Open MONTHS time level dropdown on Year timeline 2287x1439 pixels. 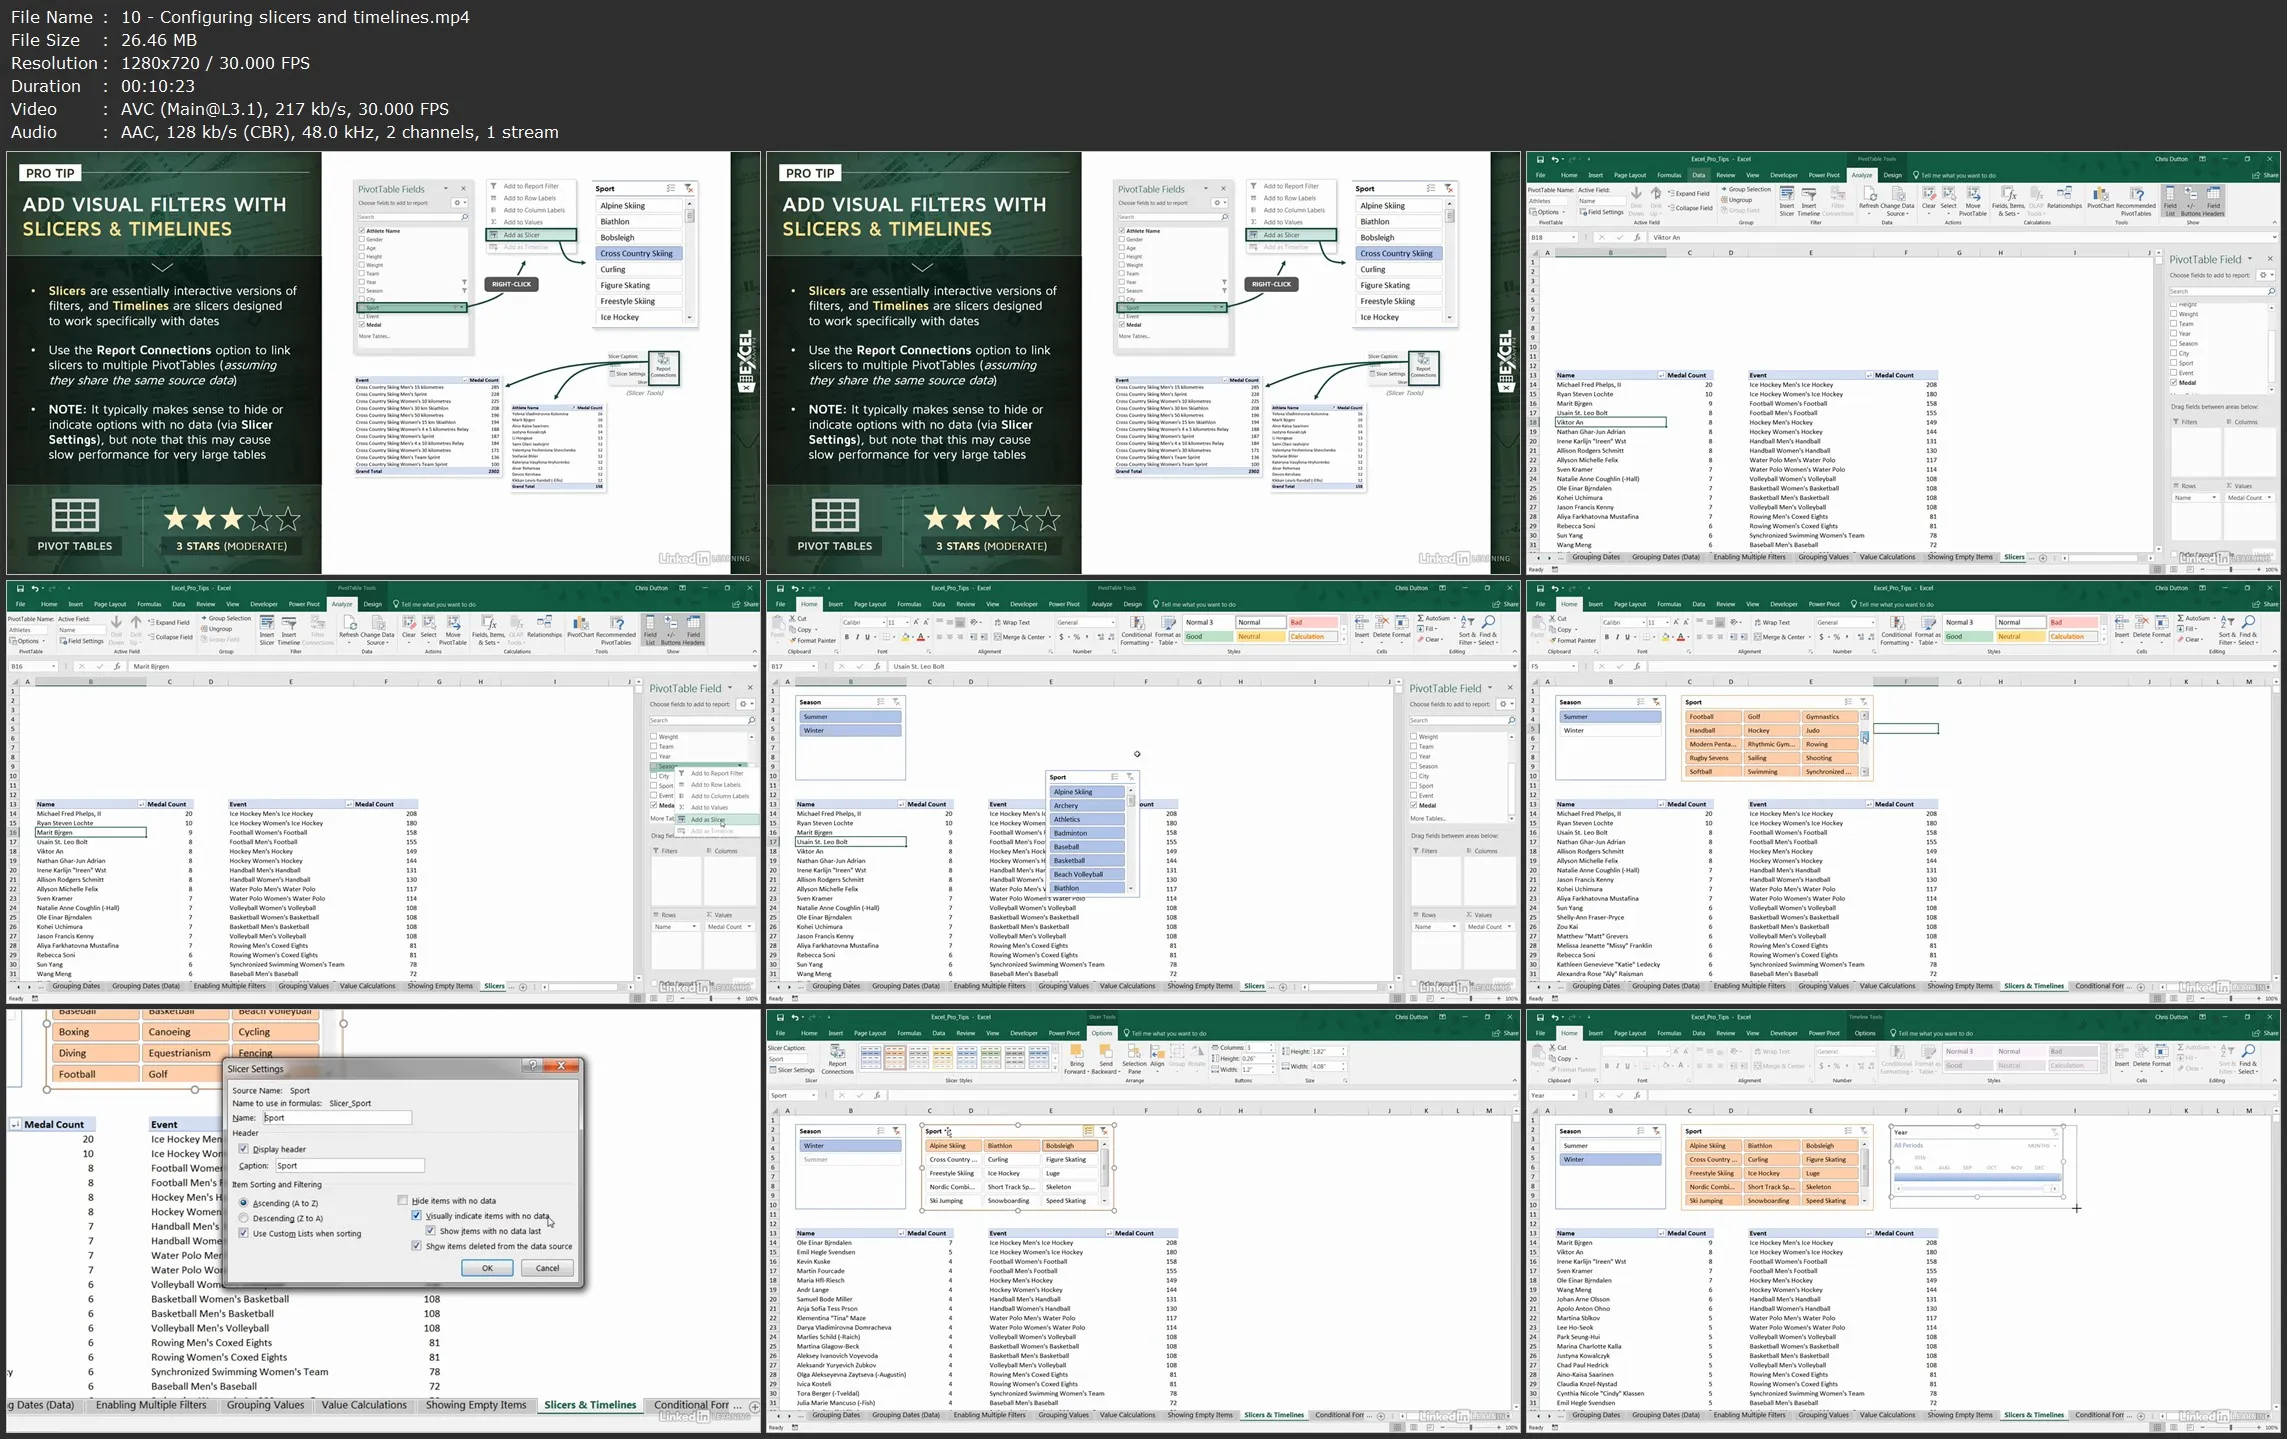click(x=2041, y=1146)
